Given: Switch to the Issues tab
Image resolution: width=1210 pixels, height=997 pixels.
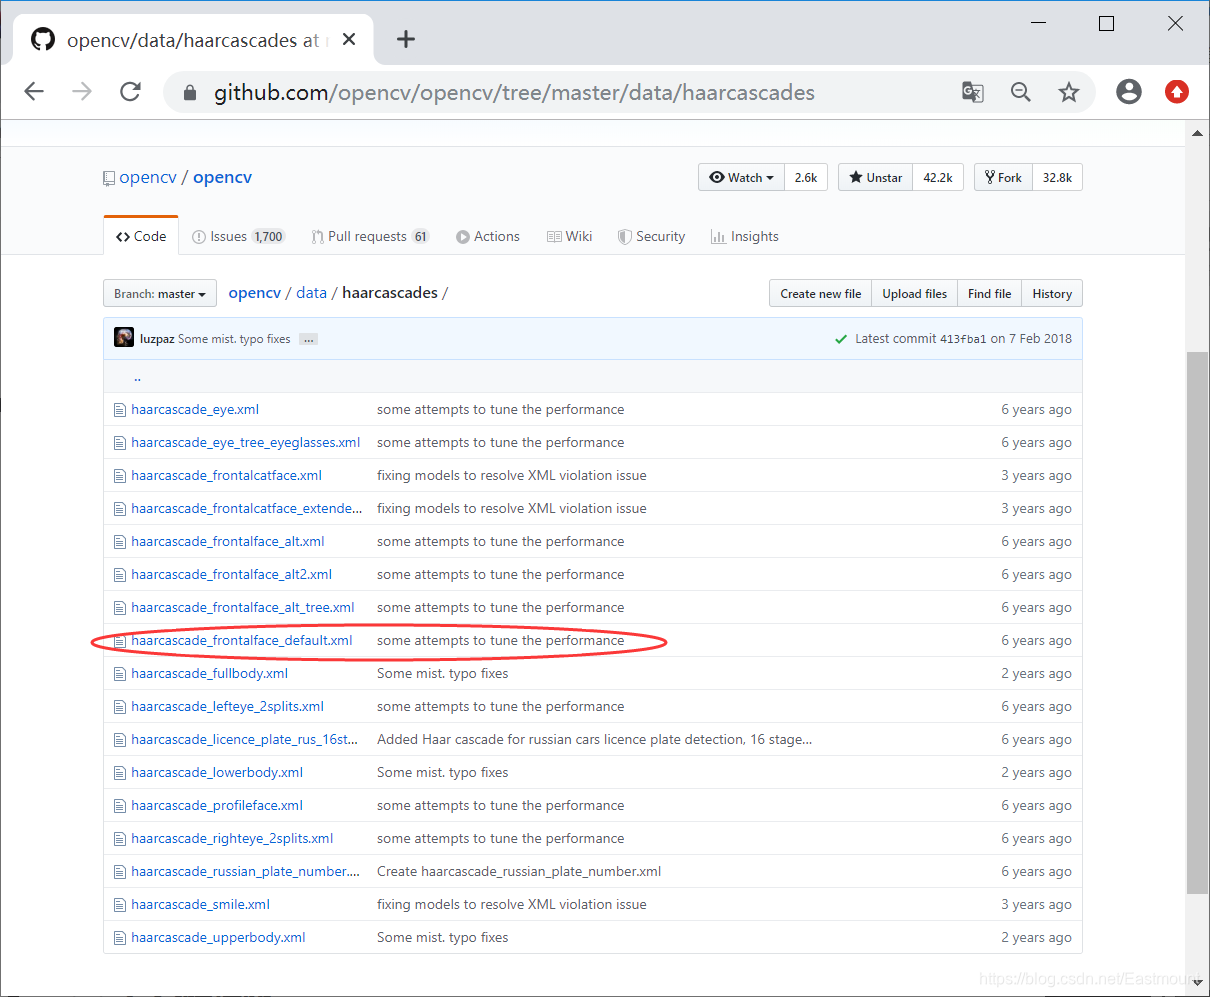Looking at the screenshot, I should 238,236.
